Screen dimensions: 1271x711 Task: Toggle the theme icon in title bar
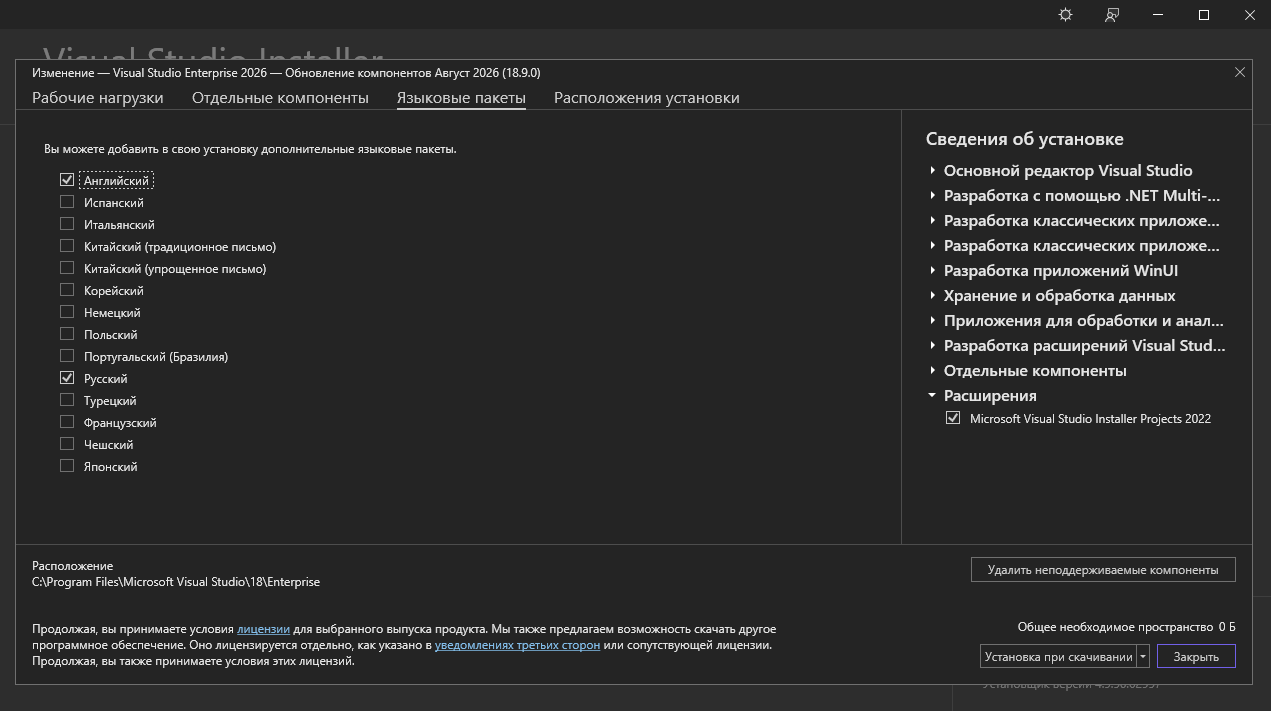tap(1065, 15)
